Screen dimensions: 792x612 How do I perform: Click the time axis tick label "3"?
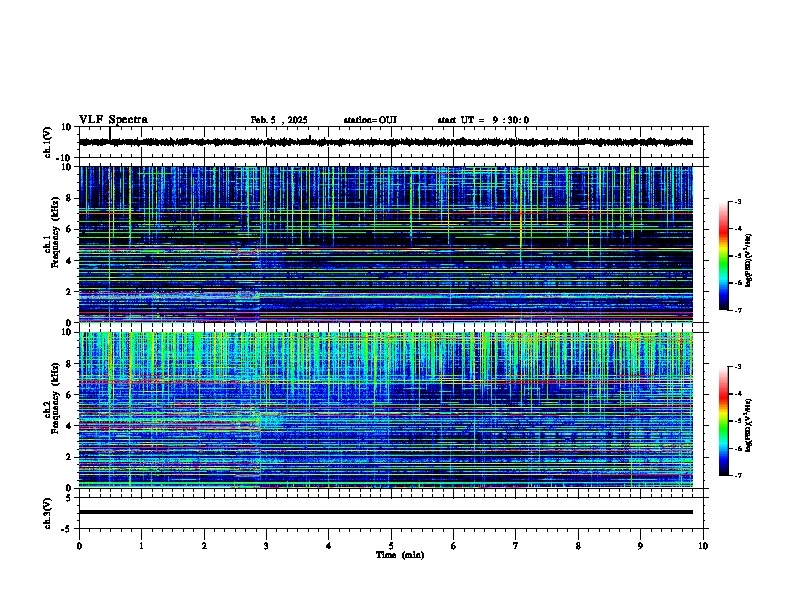tap(266, 546)
